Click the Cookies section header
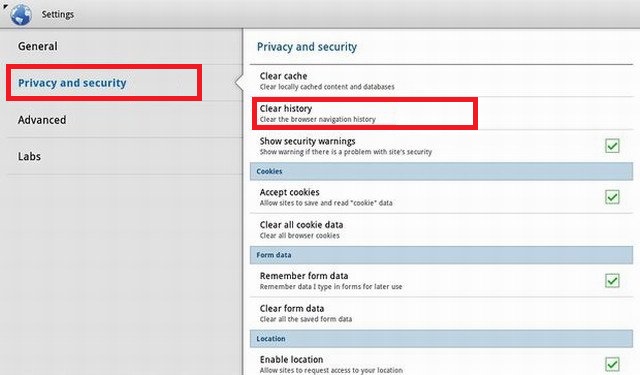 coord(441,171)
